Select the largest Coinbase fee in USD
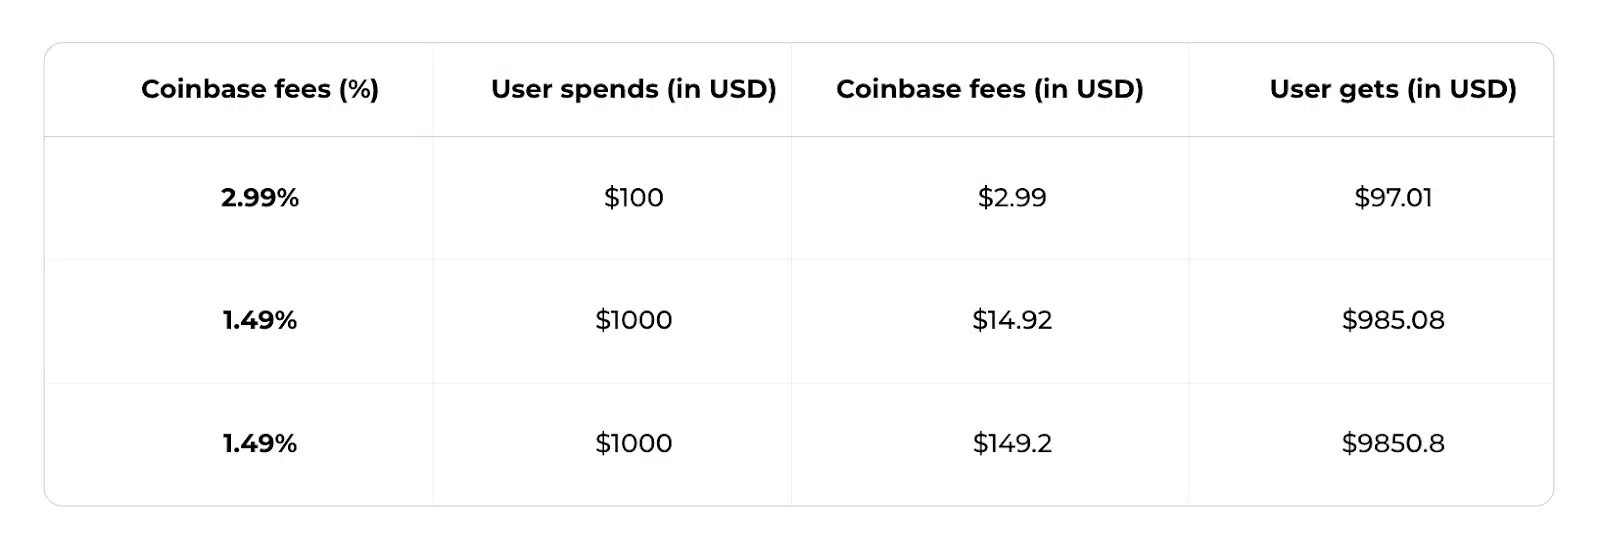Screen dimensions: 1600x556 (1012, 443)
